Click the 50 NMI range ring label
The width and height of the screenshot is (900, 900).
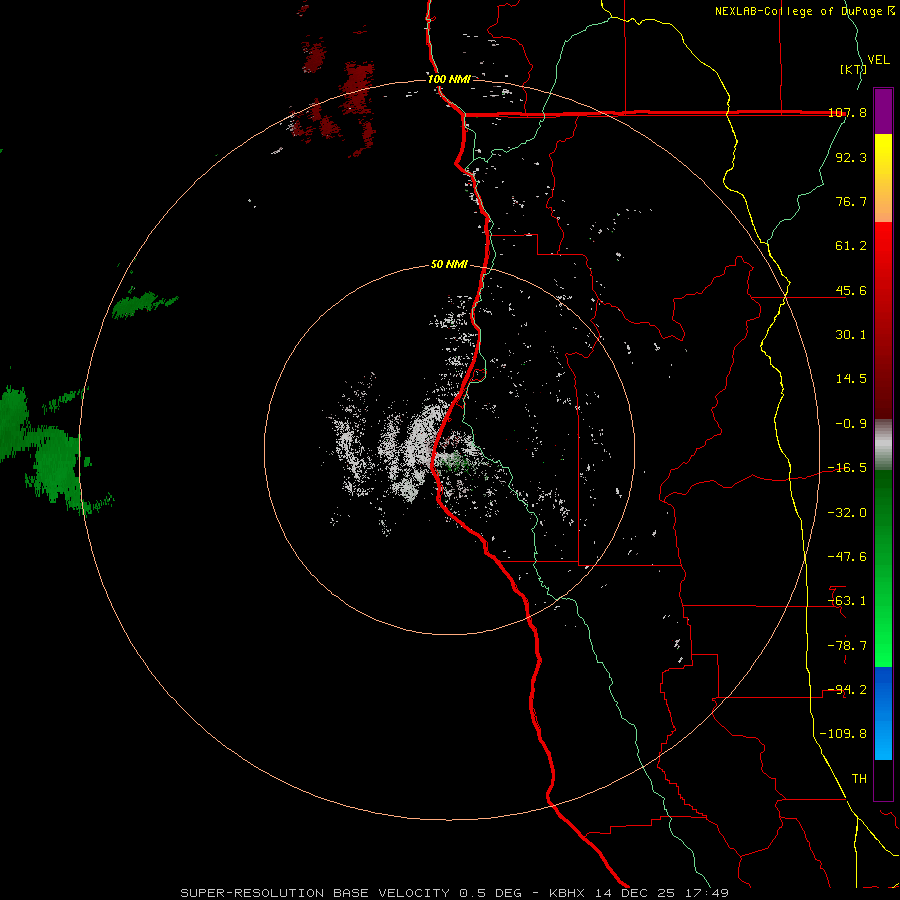point(449,265)
